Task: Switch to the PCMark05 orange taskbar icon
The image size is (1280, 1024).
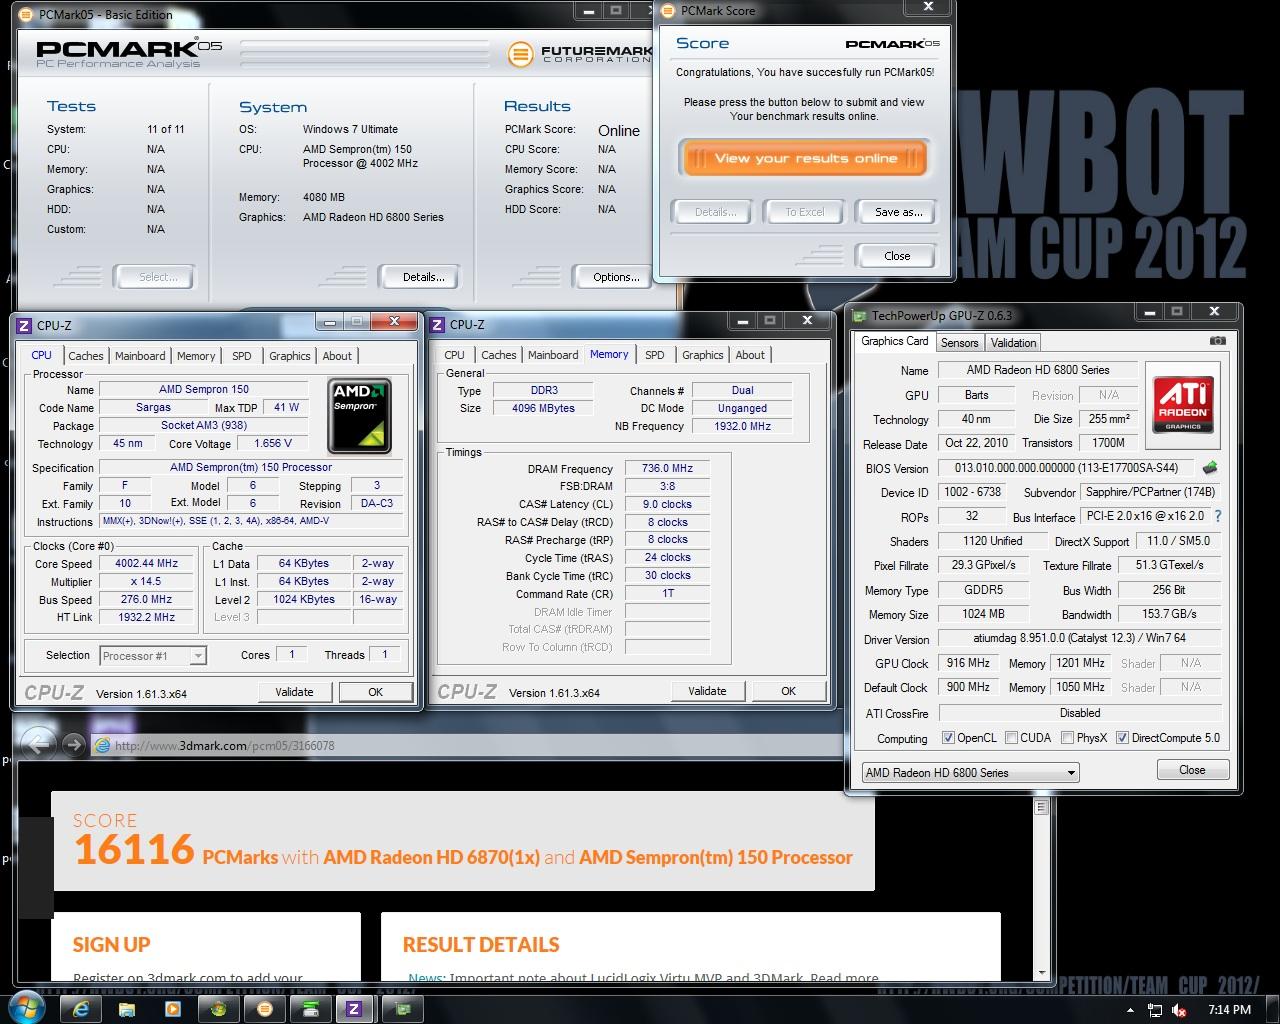Action: click(x=265, y=1009)
